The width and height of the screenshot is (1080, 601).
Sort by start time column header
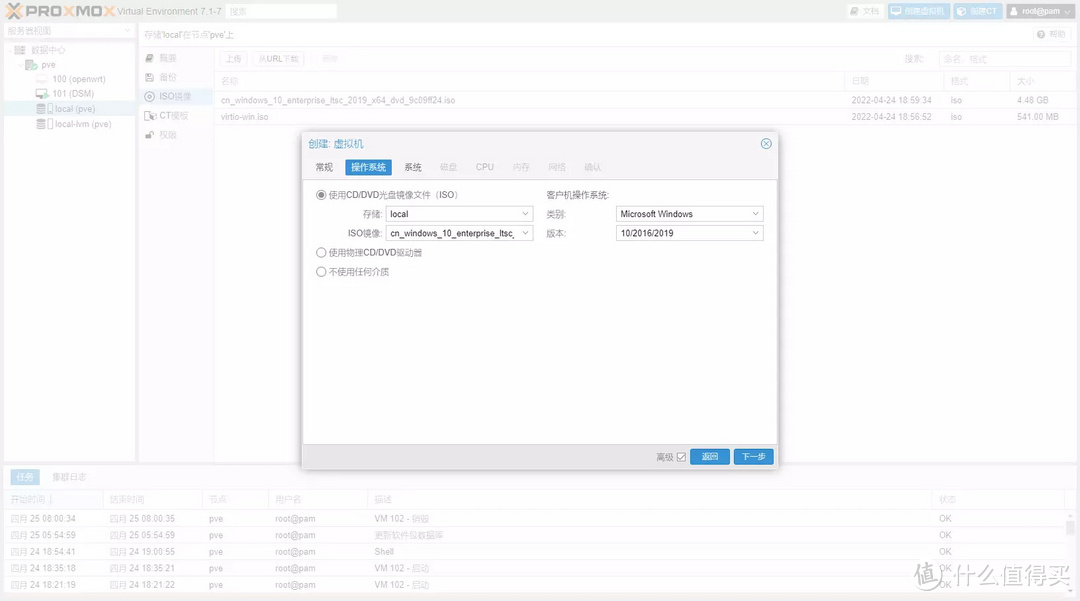click(x=54, y=499)
